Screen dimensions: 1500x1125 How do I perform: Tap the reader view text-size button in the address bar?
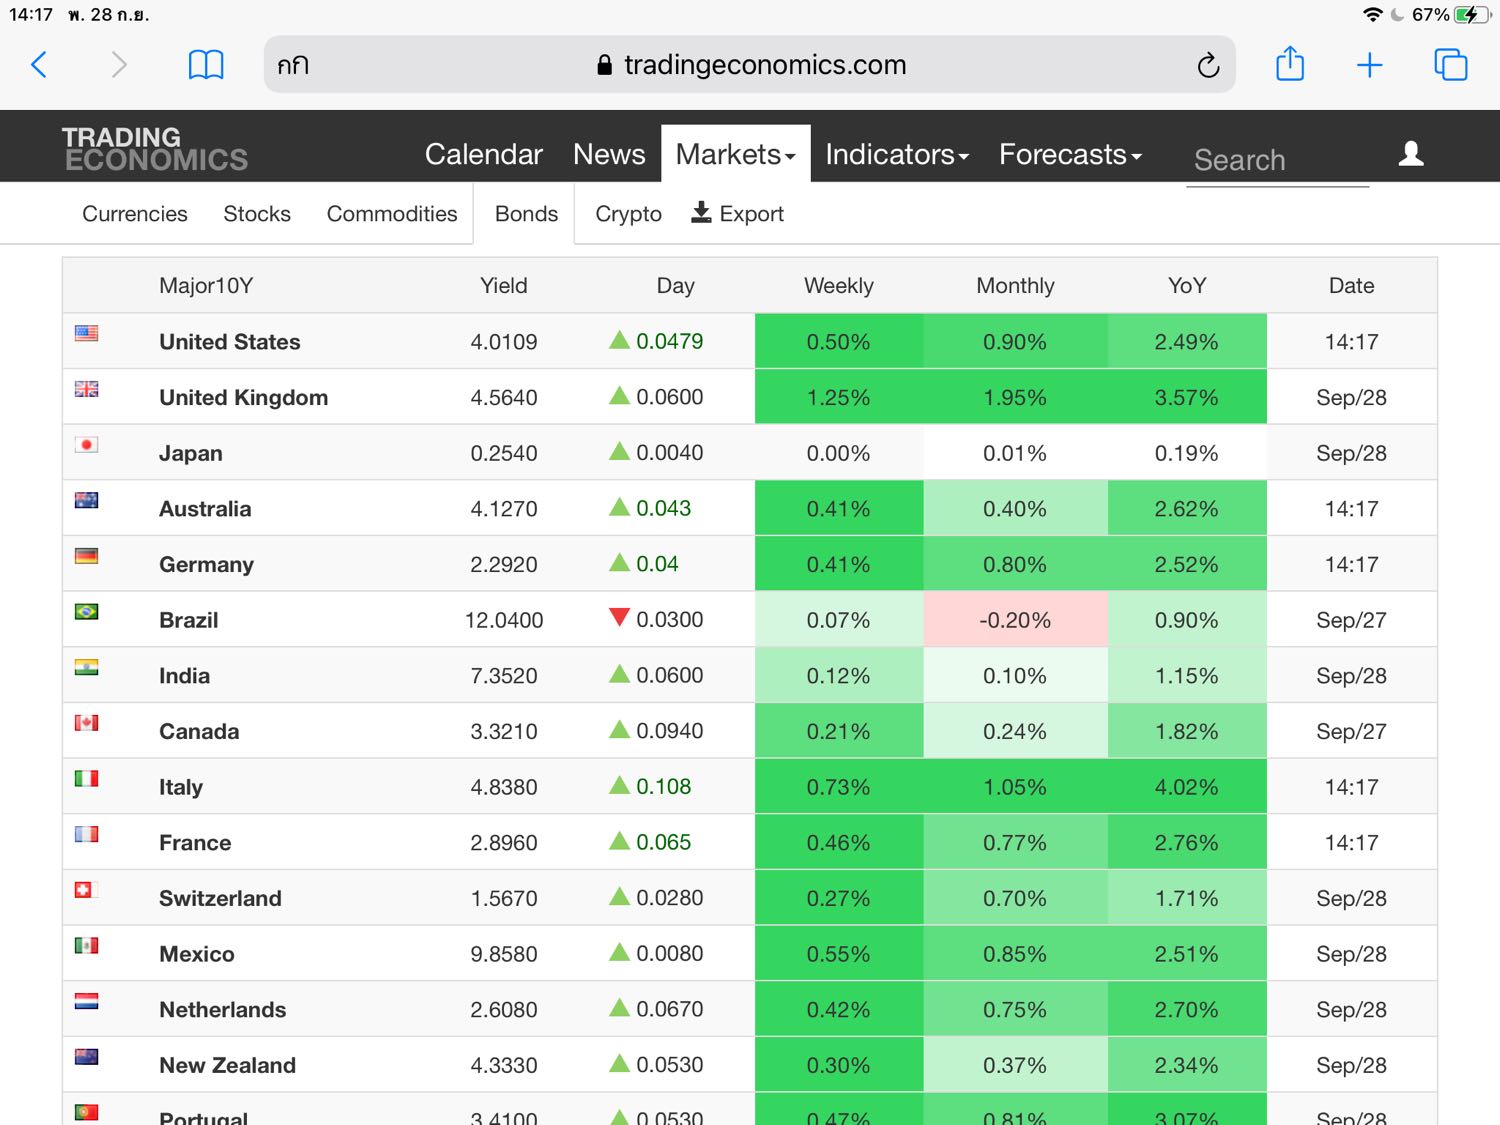(293, 65)
